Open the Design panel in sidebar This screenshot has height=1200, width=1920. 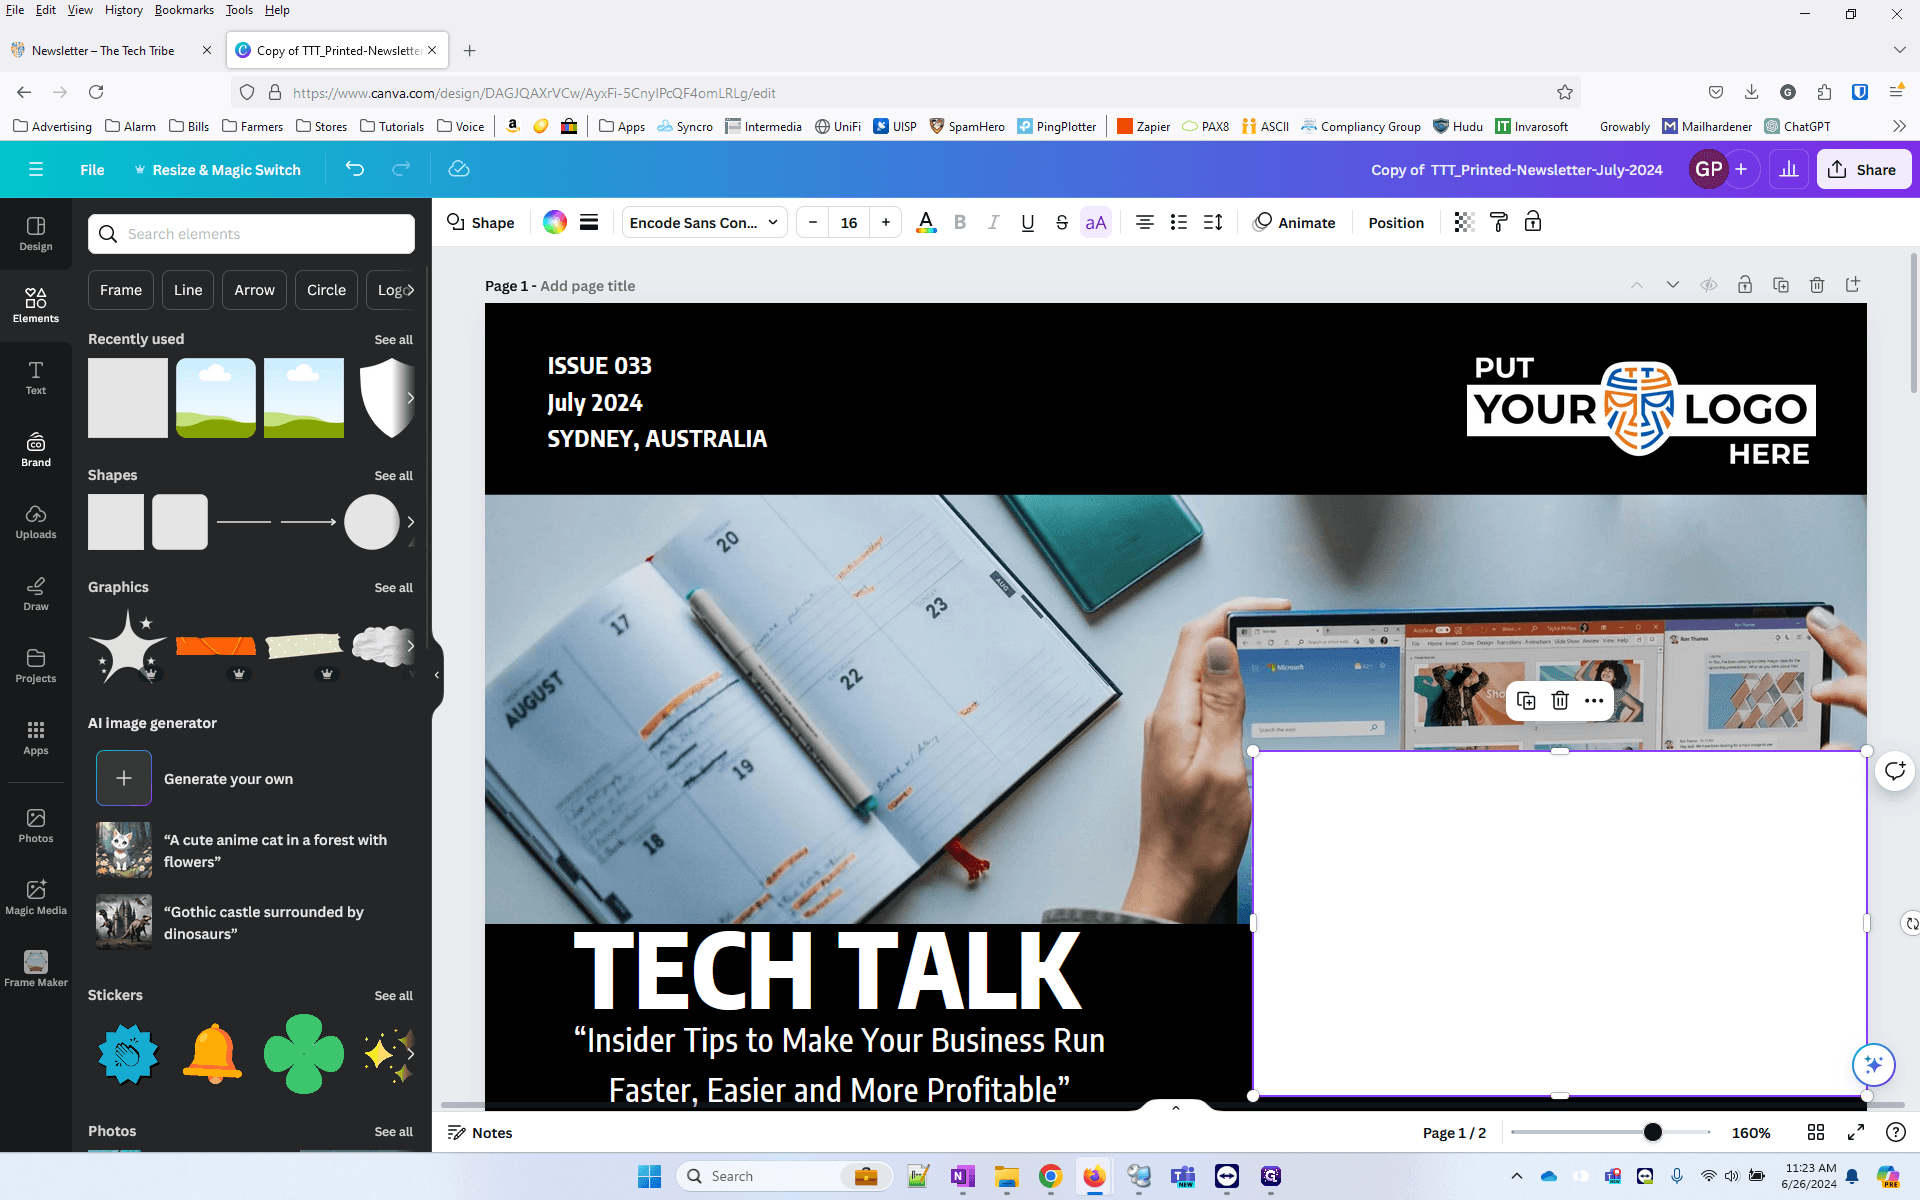point(36,234)
